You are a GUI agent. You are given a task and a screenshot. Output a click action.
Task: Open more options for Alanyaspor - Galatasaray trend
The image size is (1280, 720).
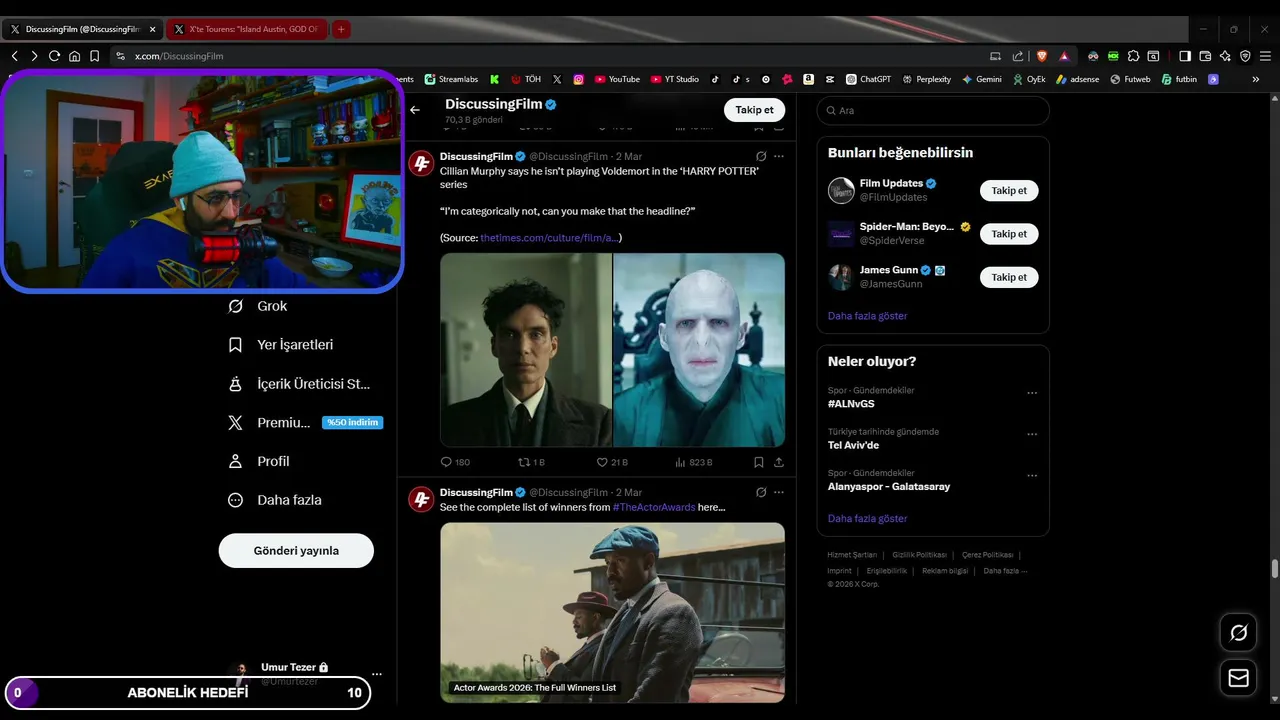coord(1032,476)
